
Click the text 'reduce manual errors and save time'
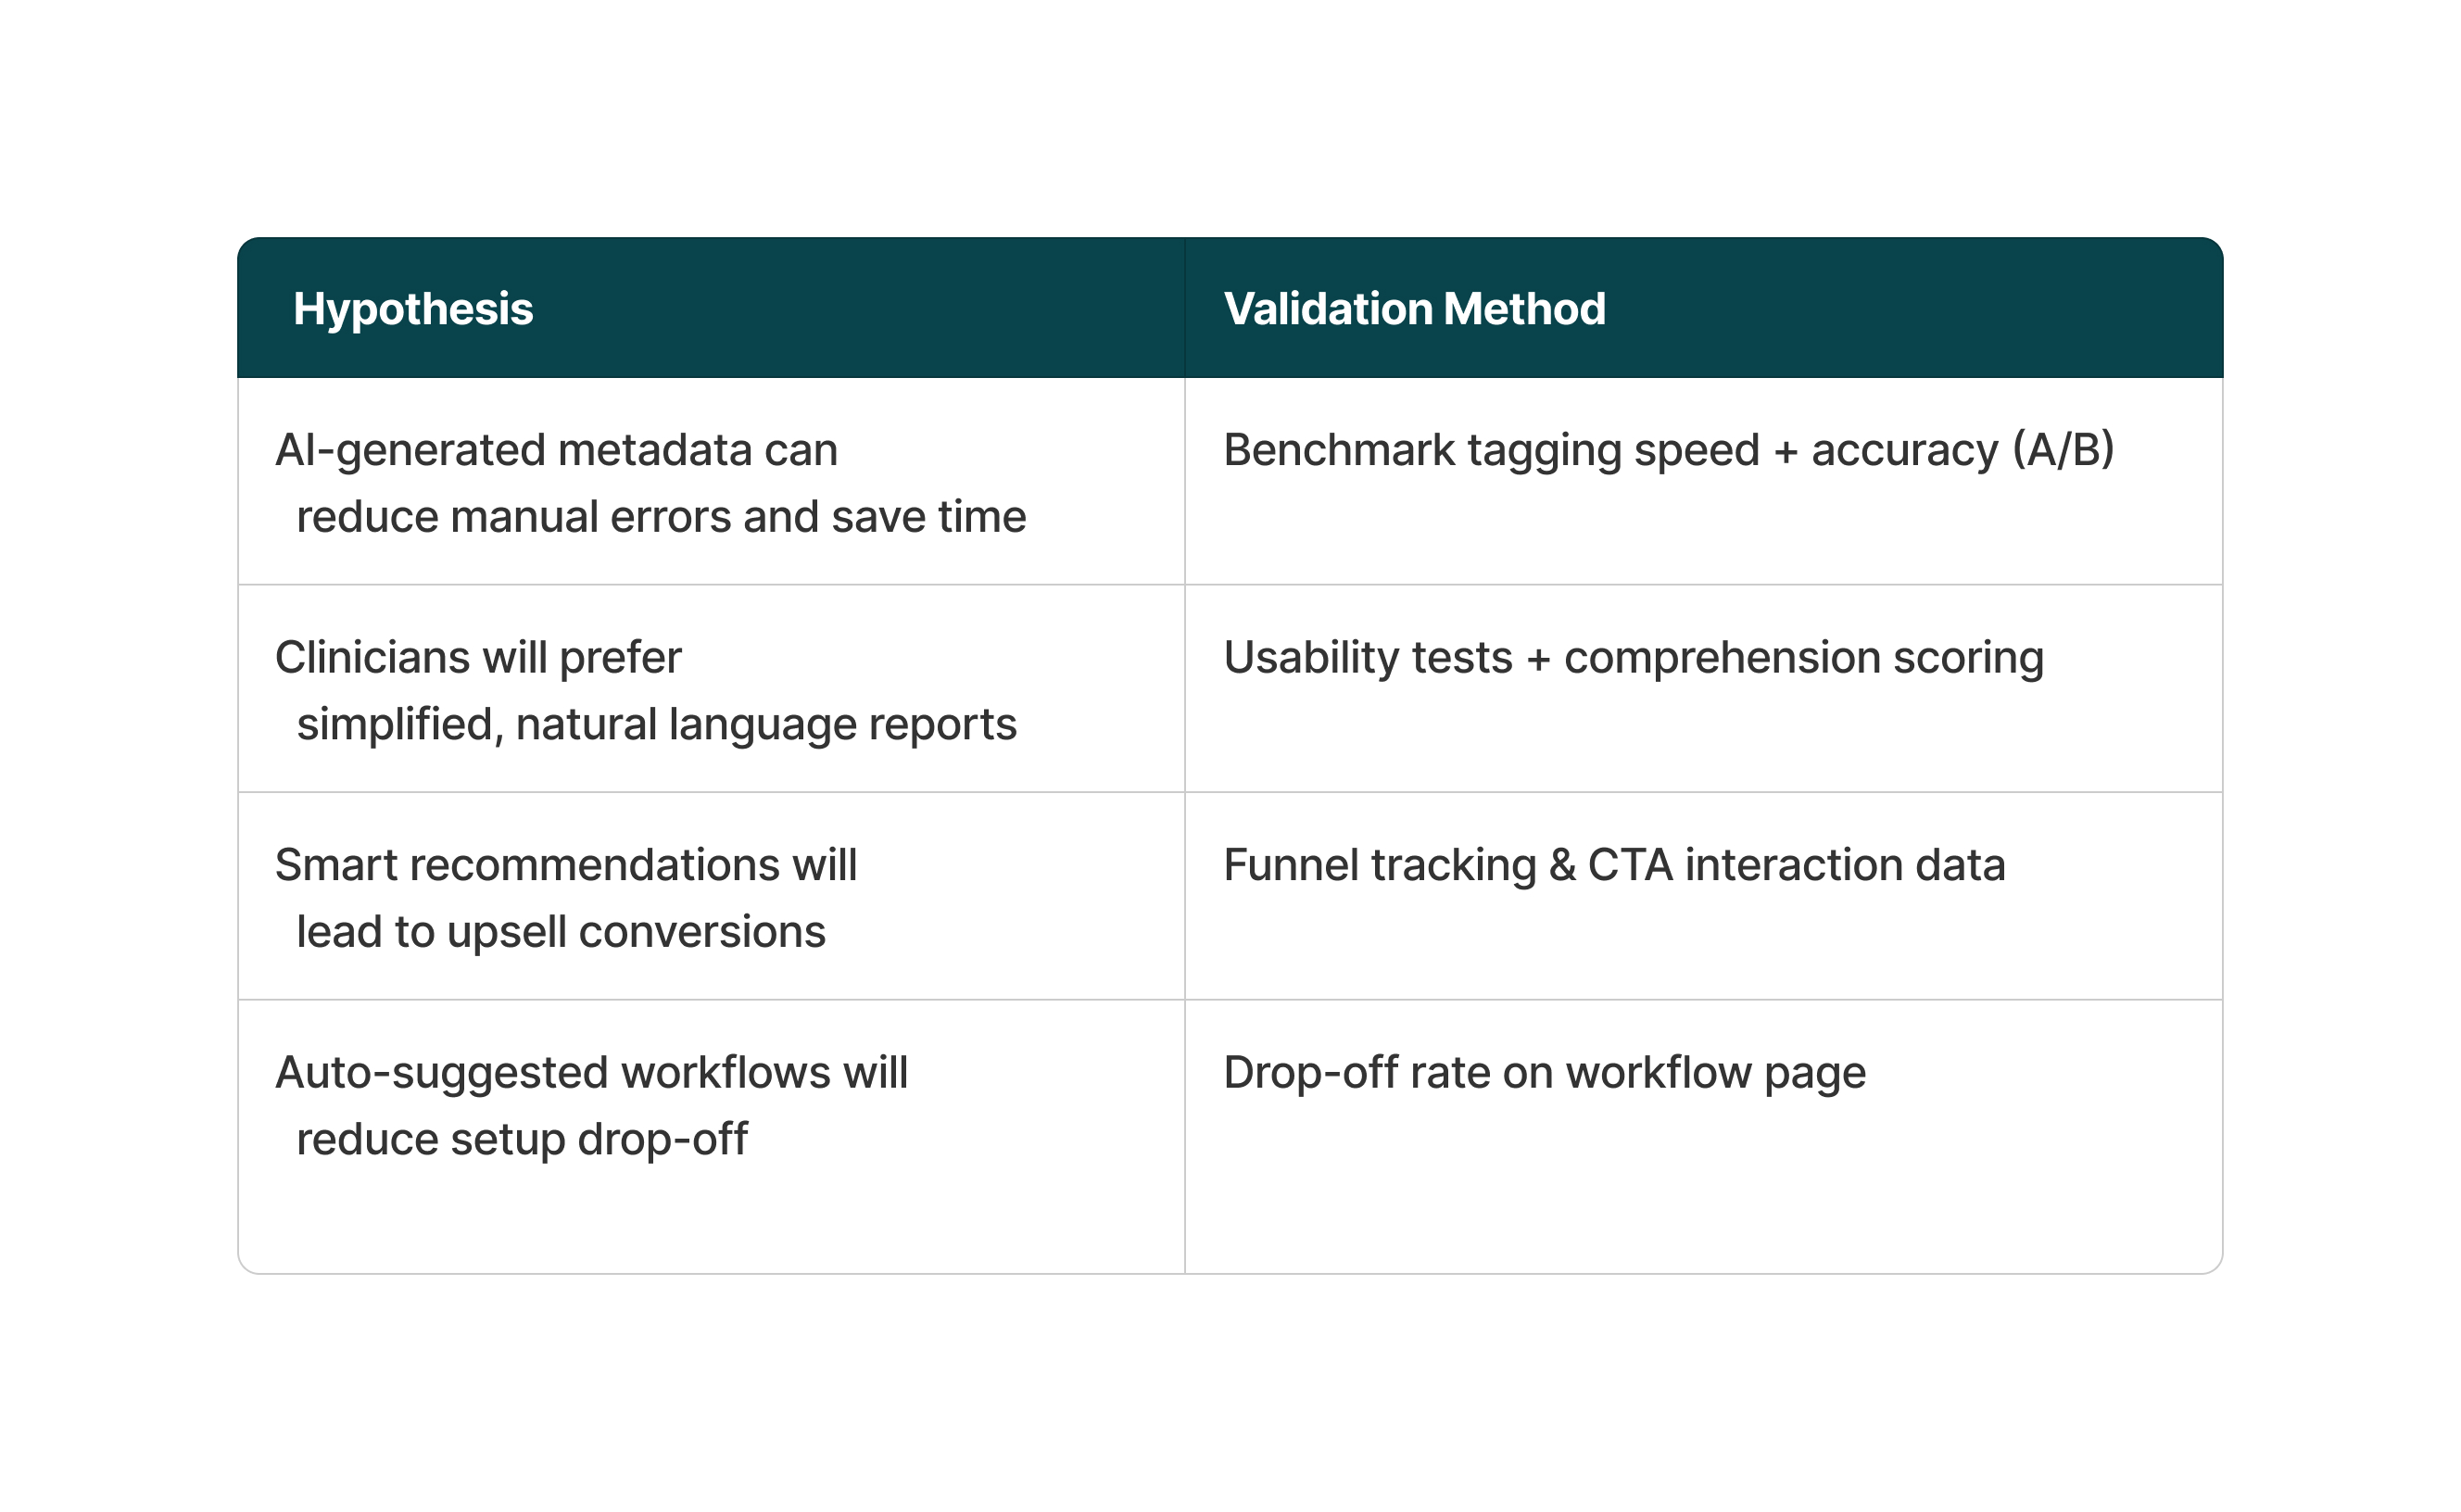click(661, 518)
